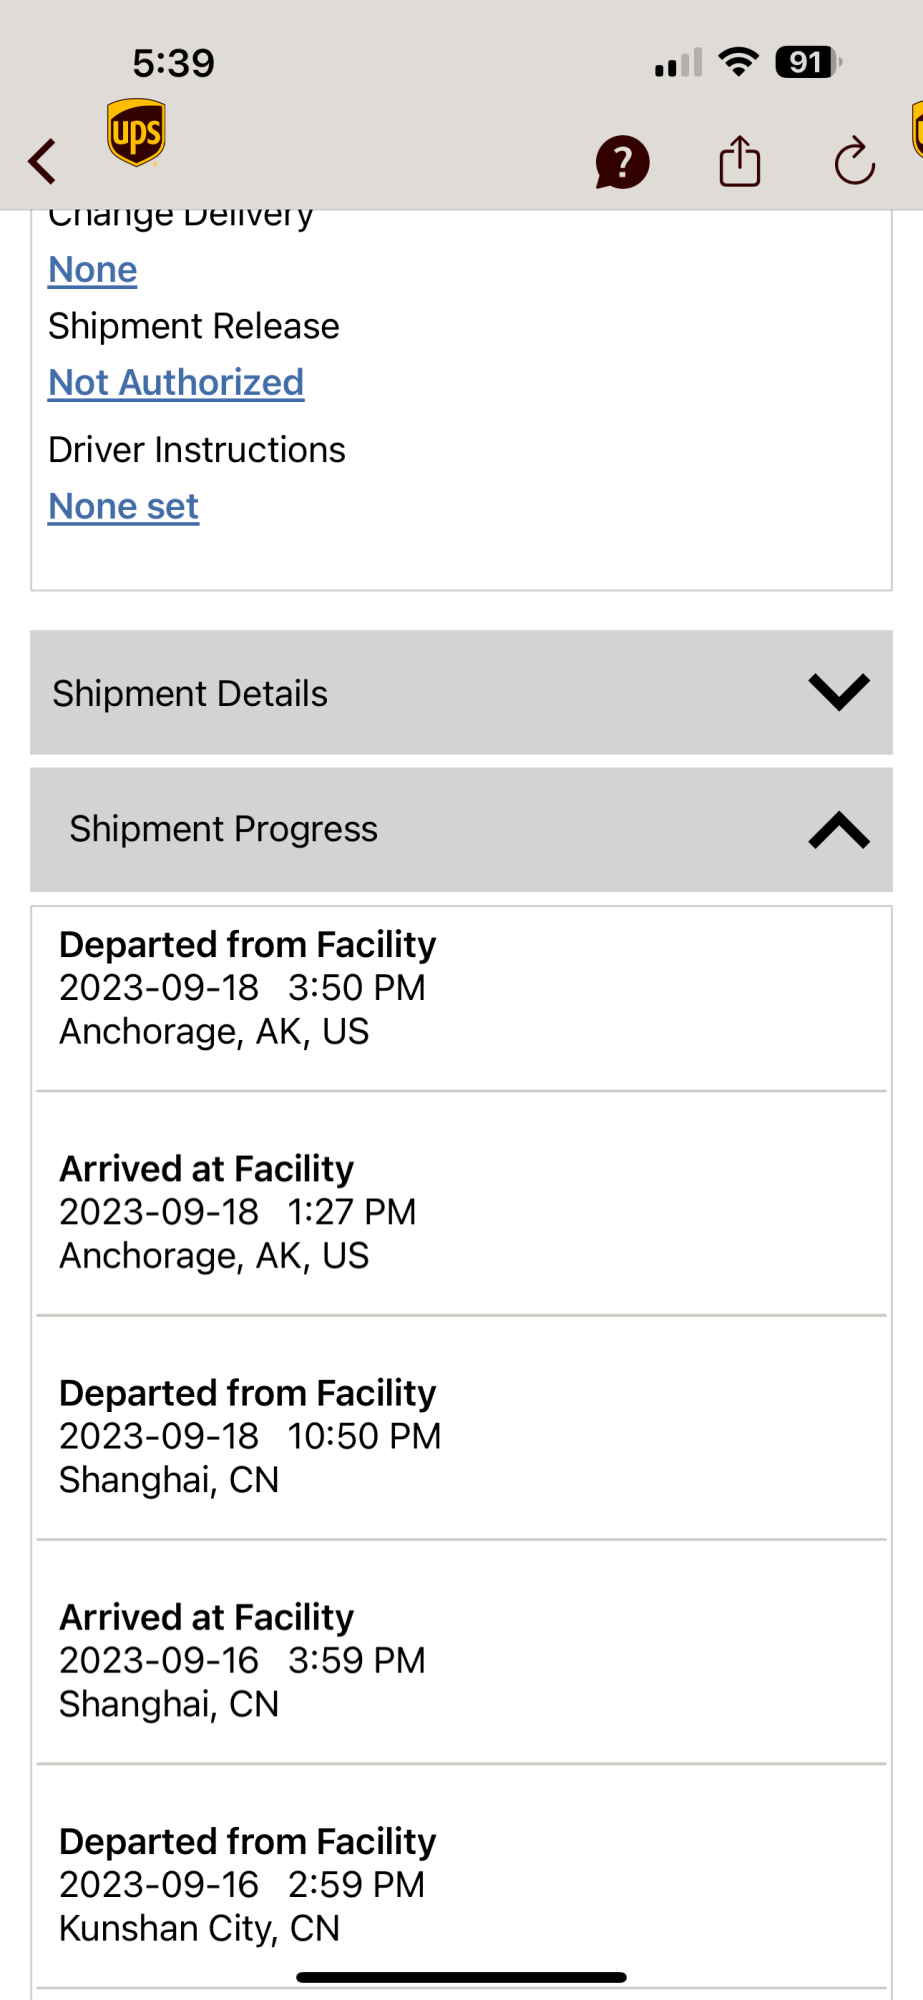Tap the battery level indicator

pyautogui.click(x=808, y=62)
